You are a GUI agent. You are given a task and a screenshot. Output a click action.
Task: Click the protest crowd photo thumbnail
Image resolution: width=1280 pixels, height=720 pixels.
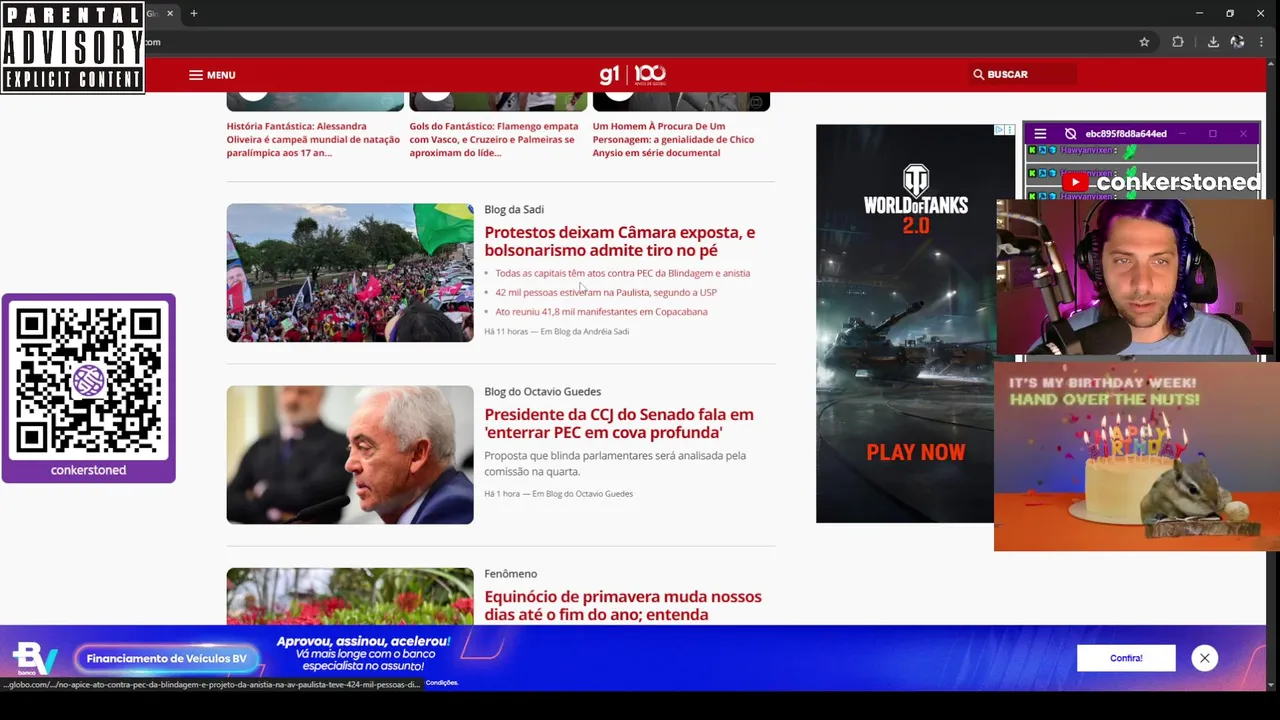[x=350, y=272]
